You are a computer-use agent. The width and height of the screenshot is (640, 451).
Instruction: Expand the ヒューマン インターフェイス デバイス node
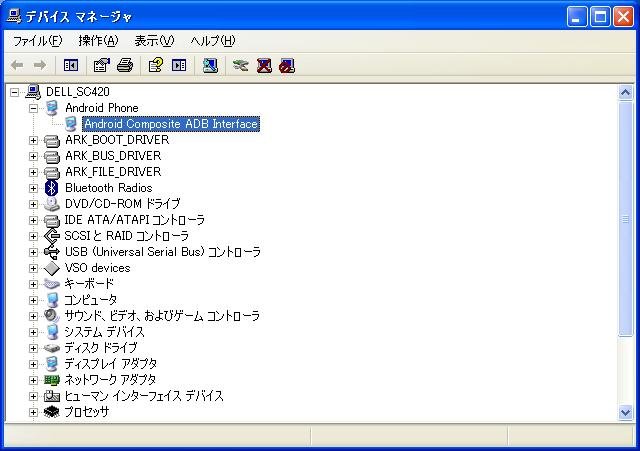tap(33, 396)
